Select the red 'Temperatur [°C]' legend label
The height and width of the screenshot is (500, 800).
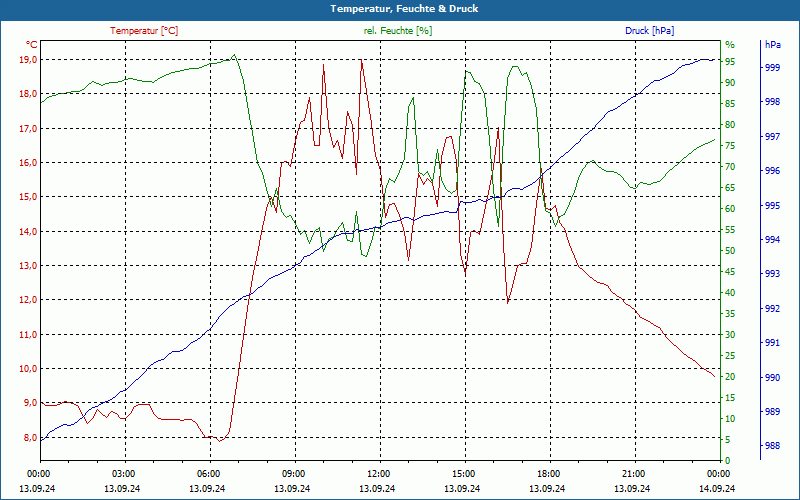pos(144,31)
